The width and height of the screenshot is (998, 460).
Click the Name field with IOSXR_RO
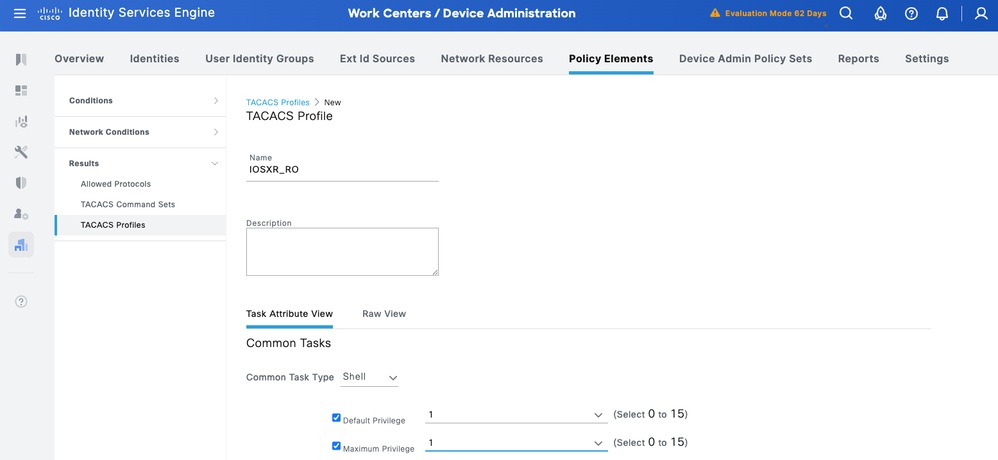tap(342, 170)
